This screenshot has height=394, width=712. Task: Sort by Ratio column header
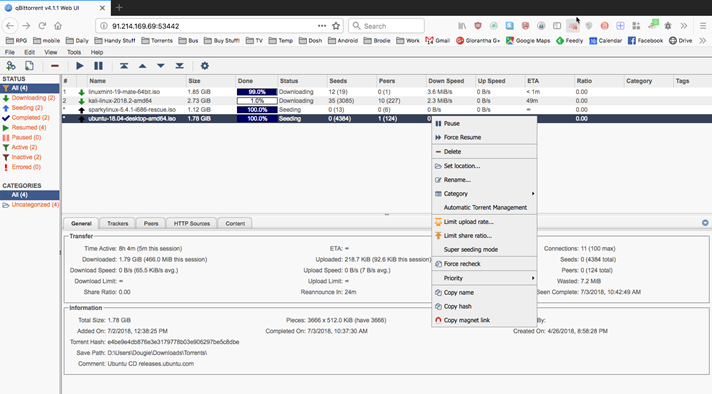pos(599,81)
